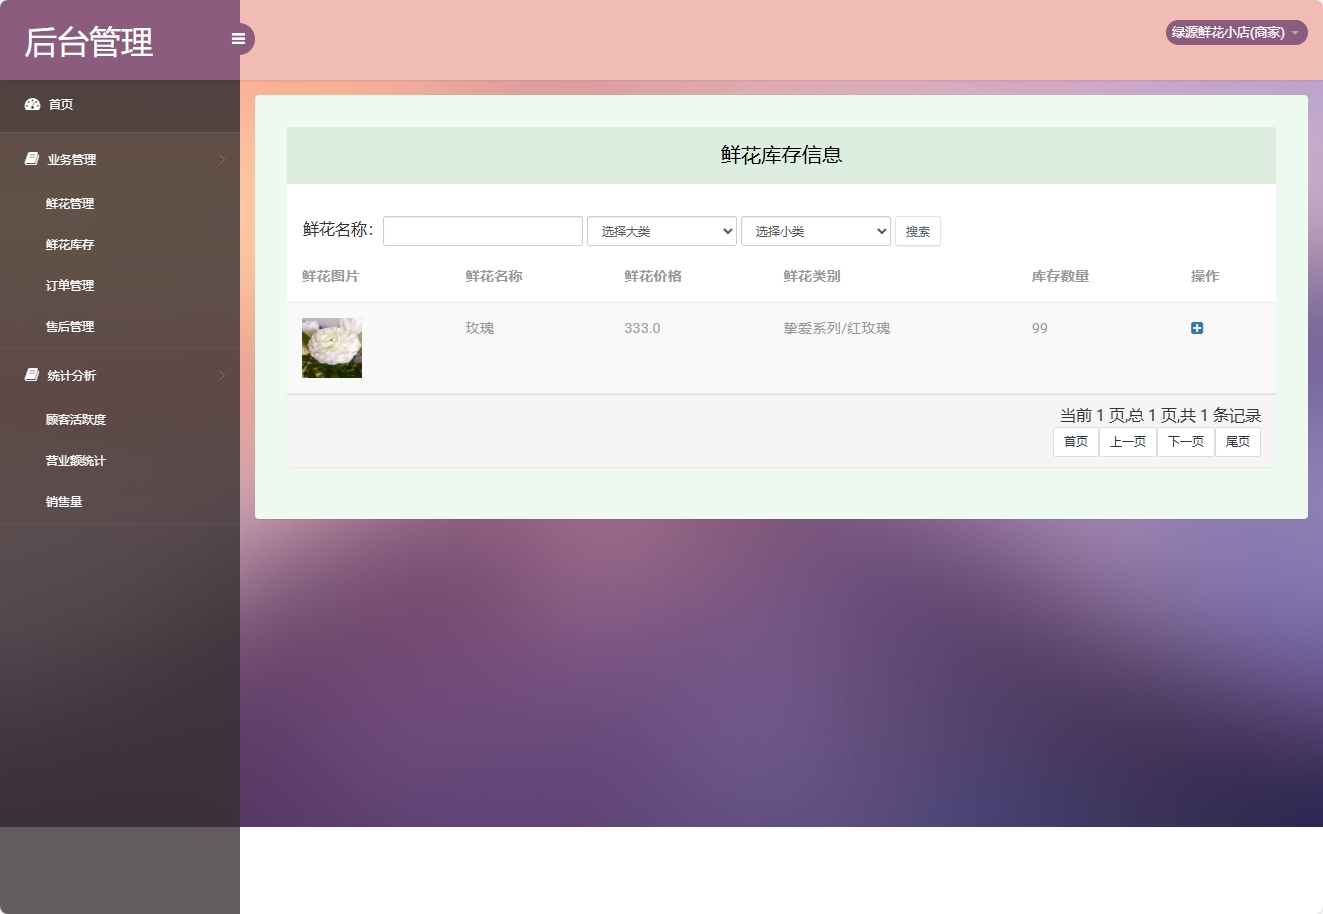Click the white flower thumbnail image
1323x914 pixels.
(332, 348)
